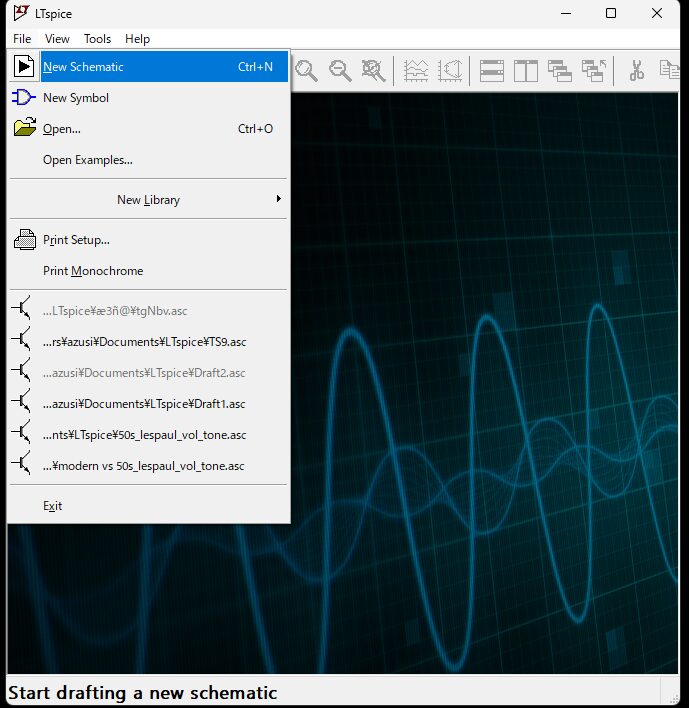Viewport: 689px width, 708px height.
Task: Tile windows vertically using the toolbar icon
Action: [525, 69]
